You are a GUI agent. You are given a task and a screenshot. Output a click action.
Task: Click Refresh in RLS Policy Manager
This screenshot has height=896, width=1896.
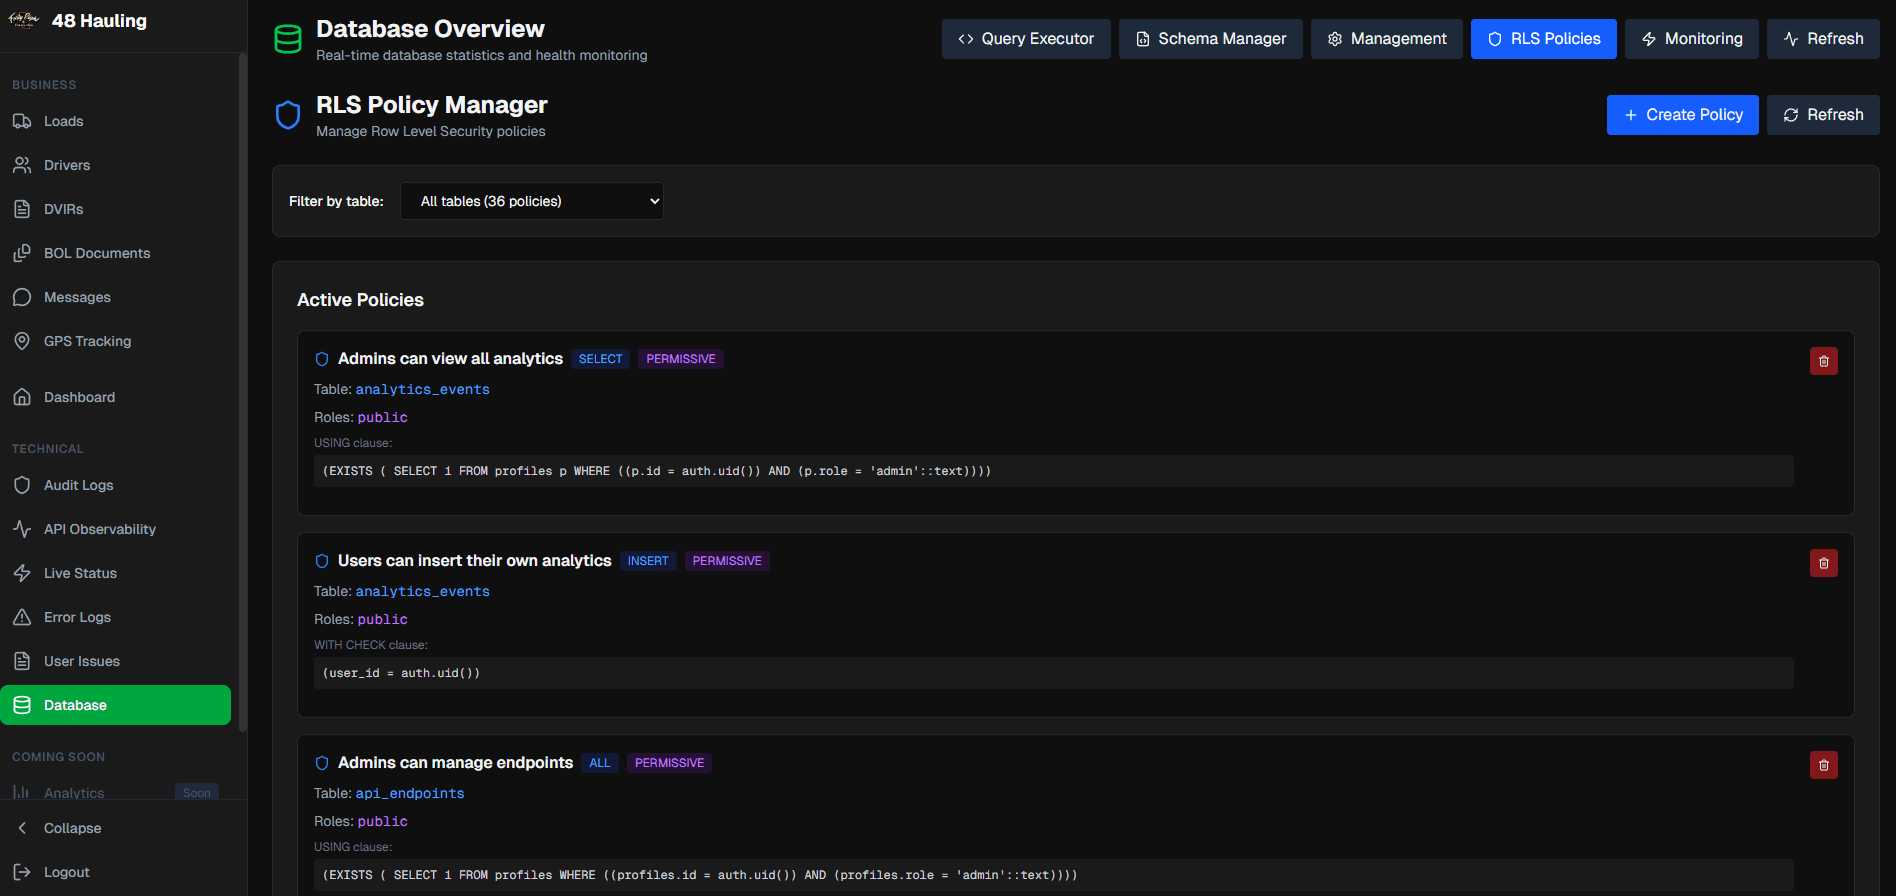1823,115
